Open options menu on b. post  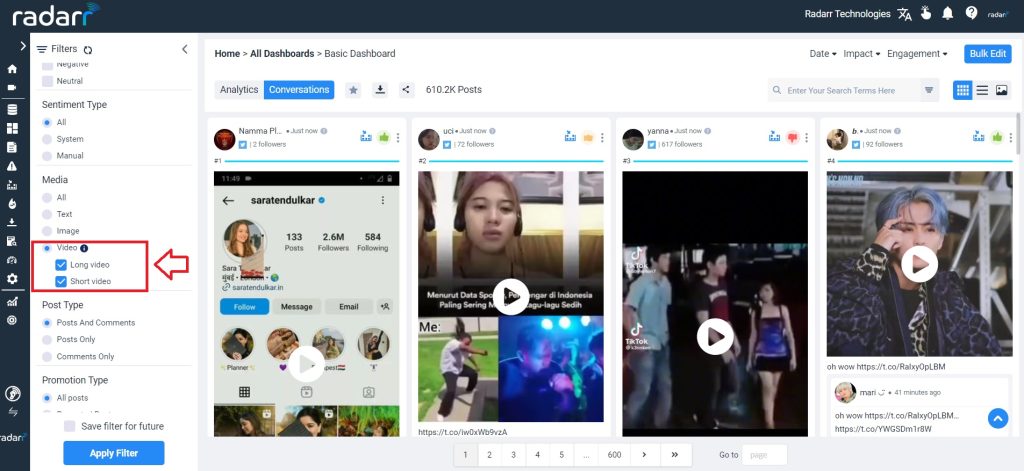[x=1010, y=138]
